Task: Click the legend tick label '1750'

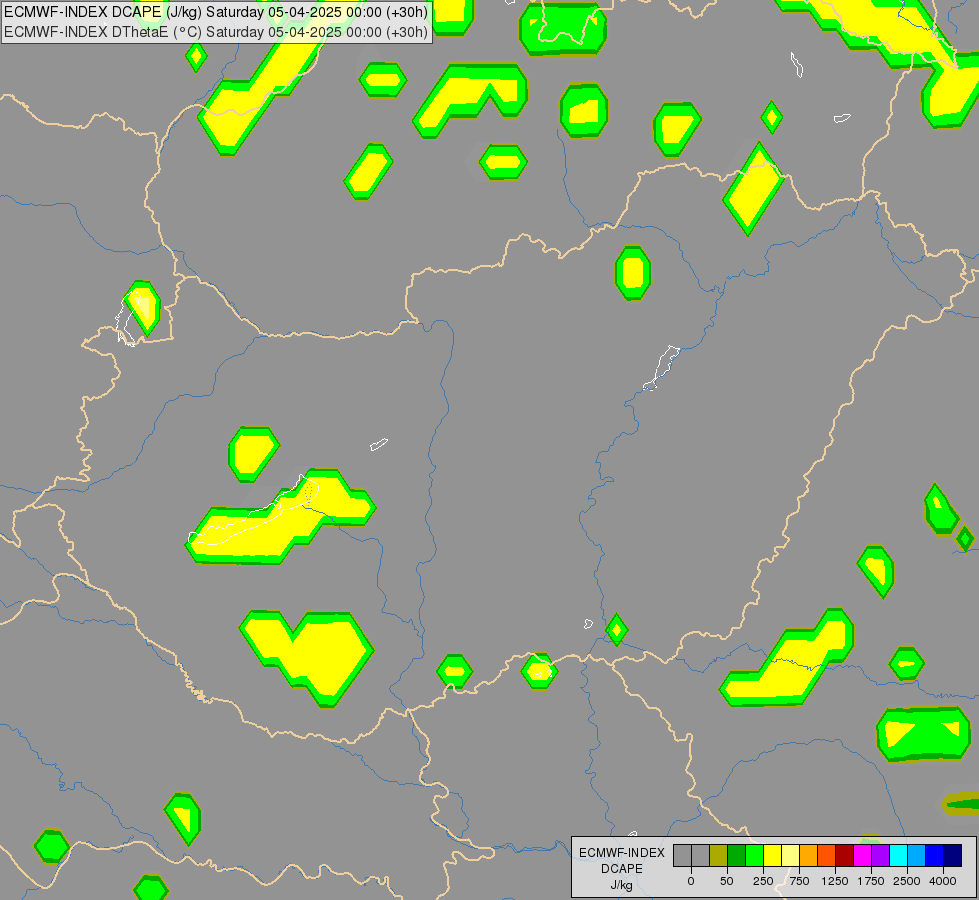Action: click(871, 881)
